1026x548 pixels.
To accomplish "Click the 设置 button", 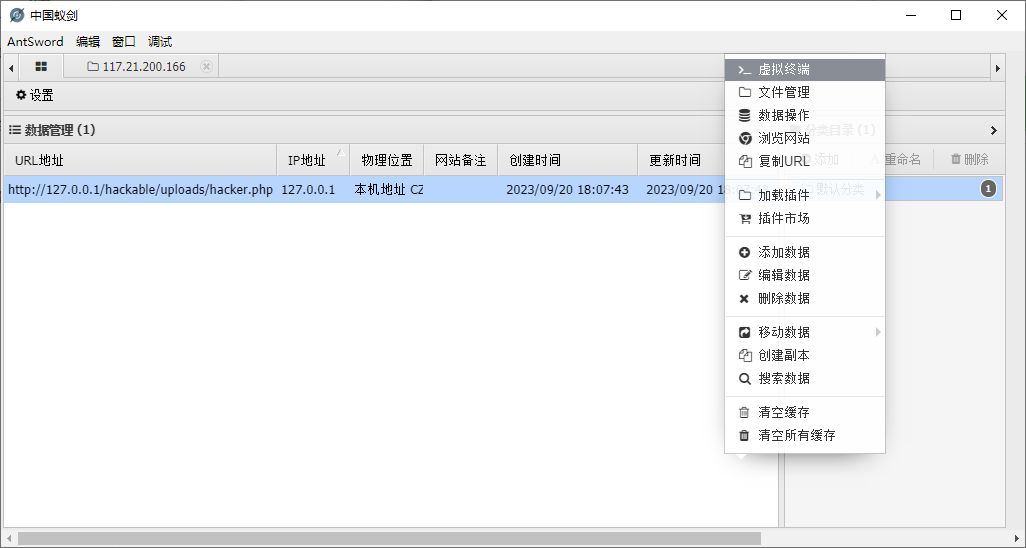I will tap(35, 95).
